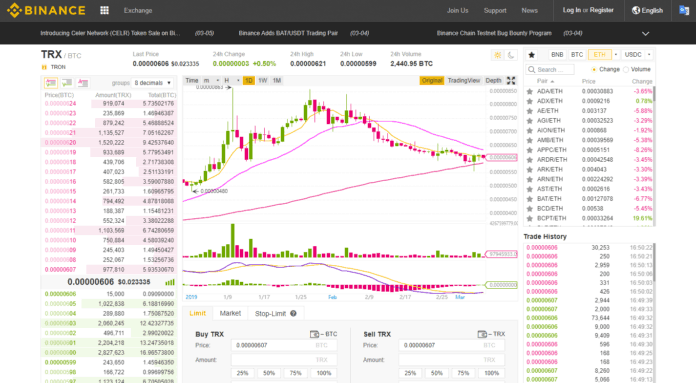696x383 pixels.
Task: Switch to the ETH market tab
Action: point(600,55)
